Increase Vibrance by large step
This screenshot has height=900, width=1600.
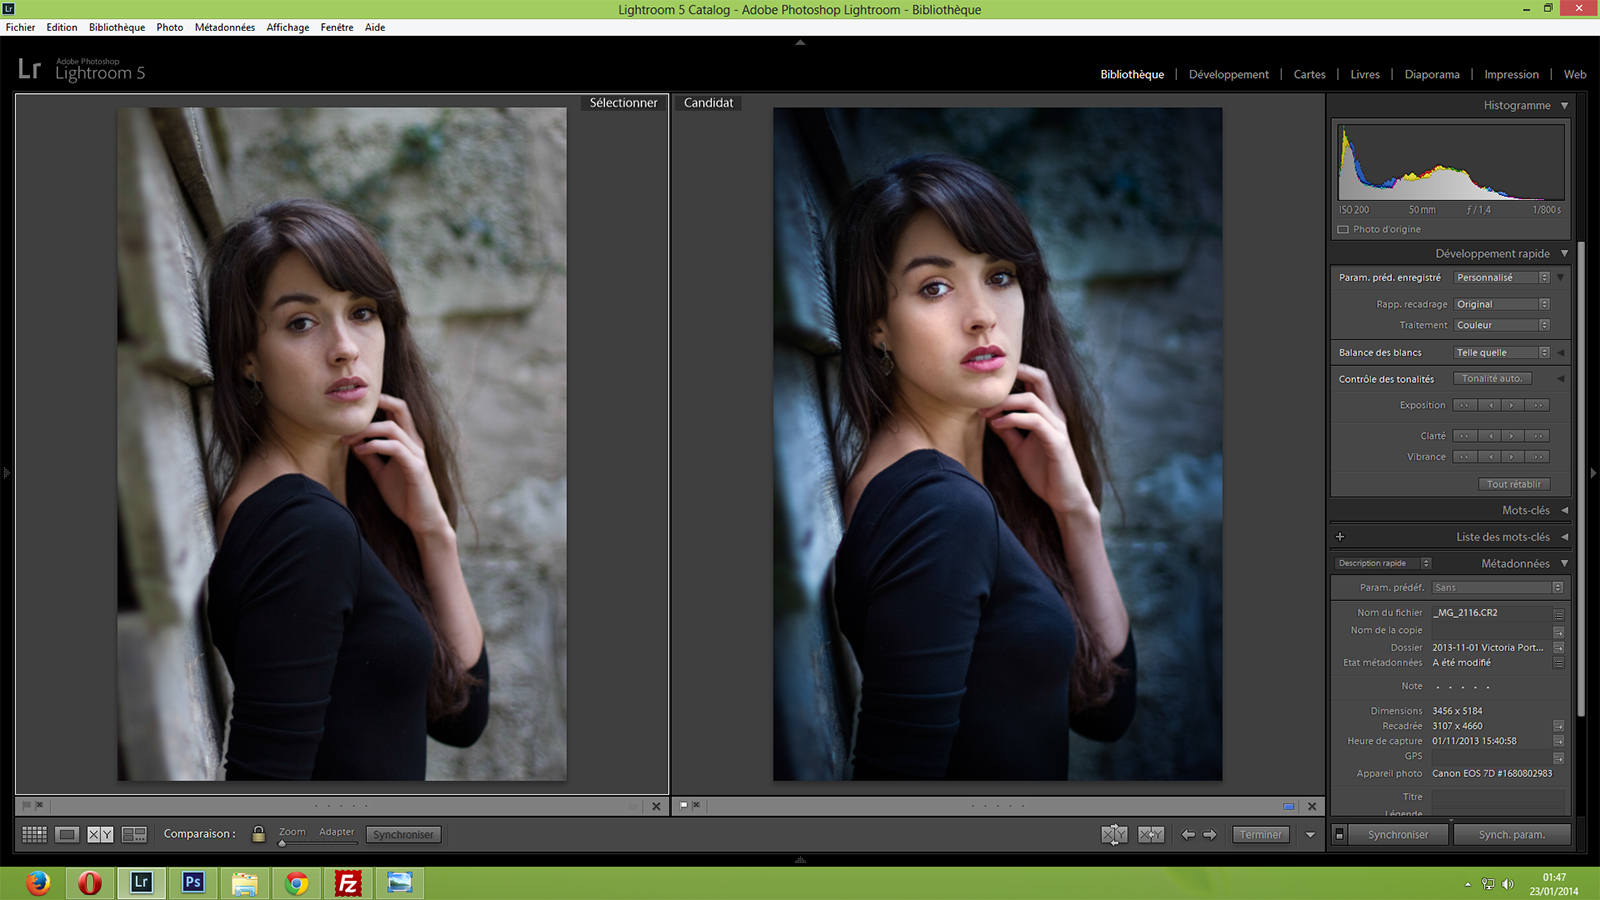(1538, 457)
